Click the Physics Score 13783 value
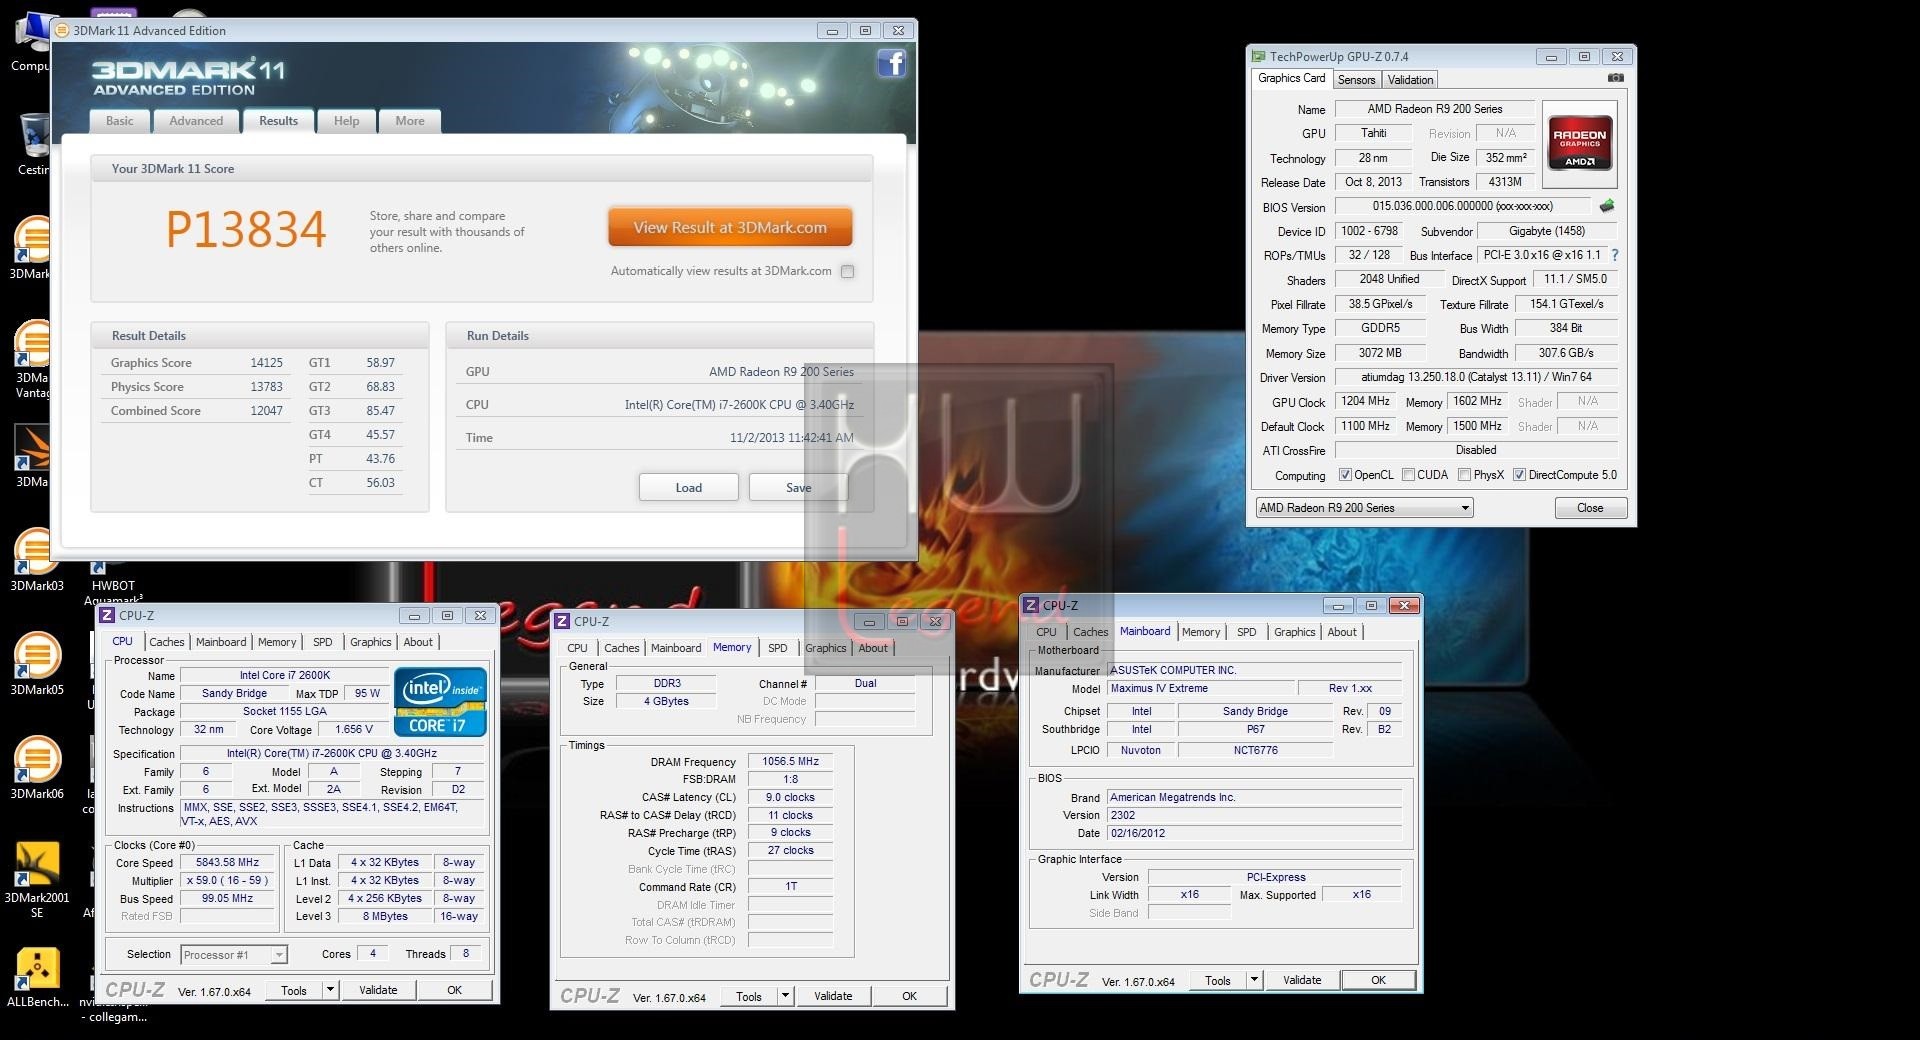The width and height of the screenshot is (1920, 1040). [x=266, y=387]
